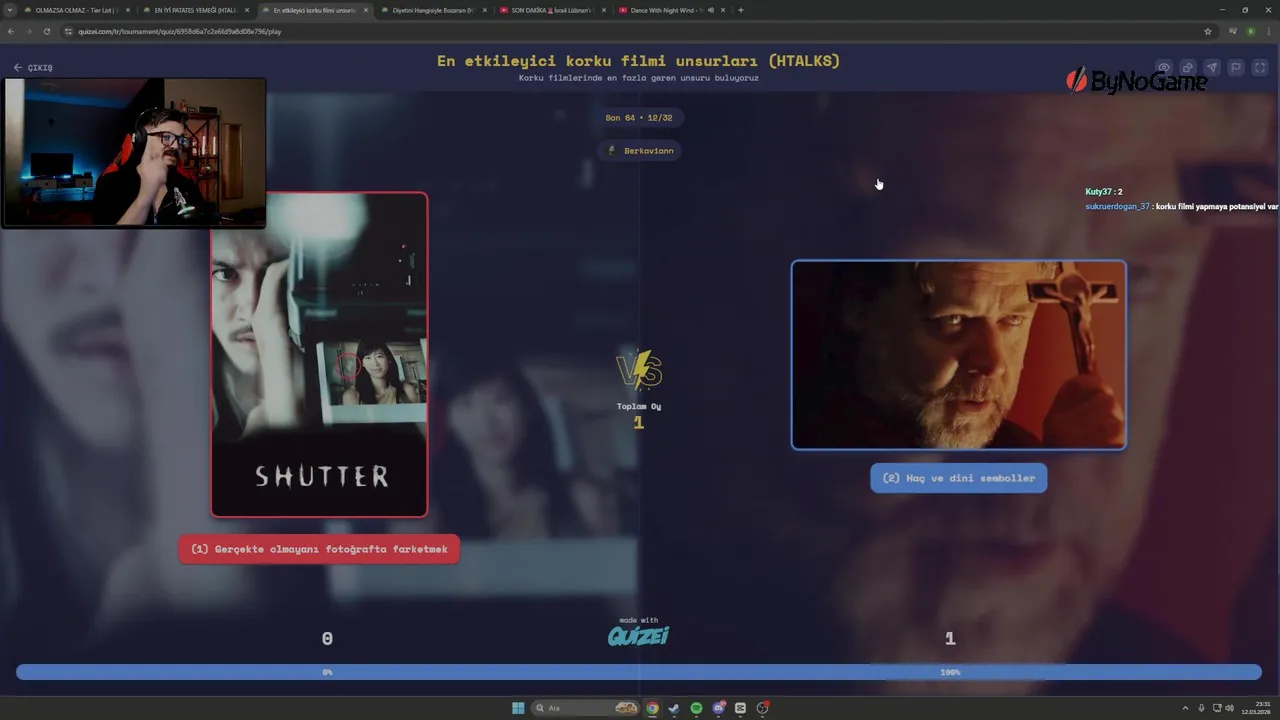
Task: Click the microphone icon in system tray
Action: [x=1201, y=708]
